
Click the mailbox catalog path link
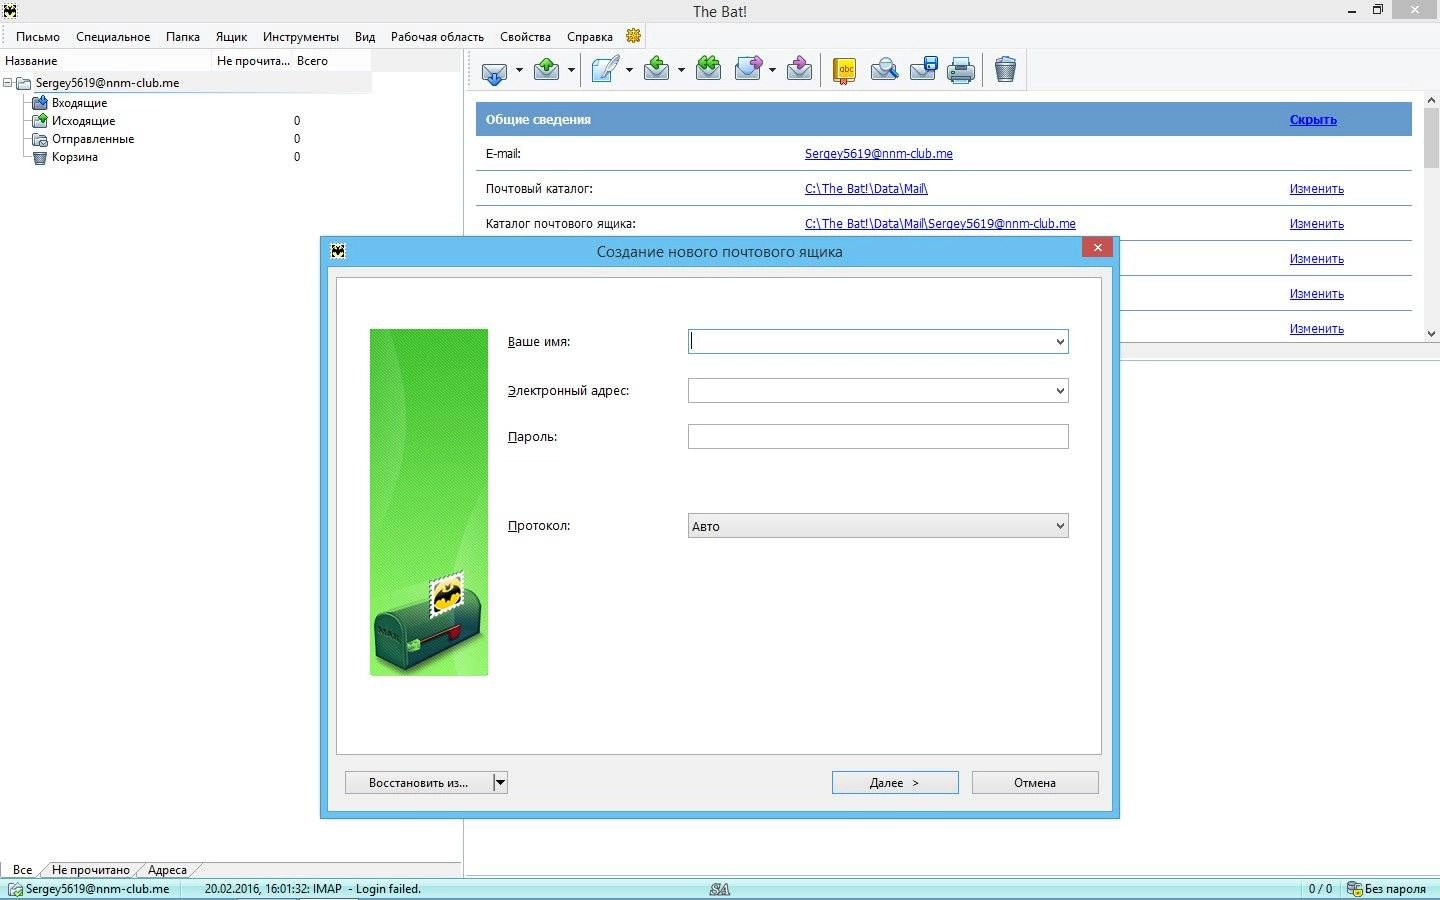click(x=940, y=224)
